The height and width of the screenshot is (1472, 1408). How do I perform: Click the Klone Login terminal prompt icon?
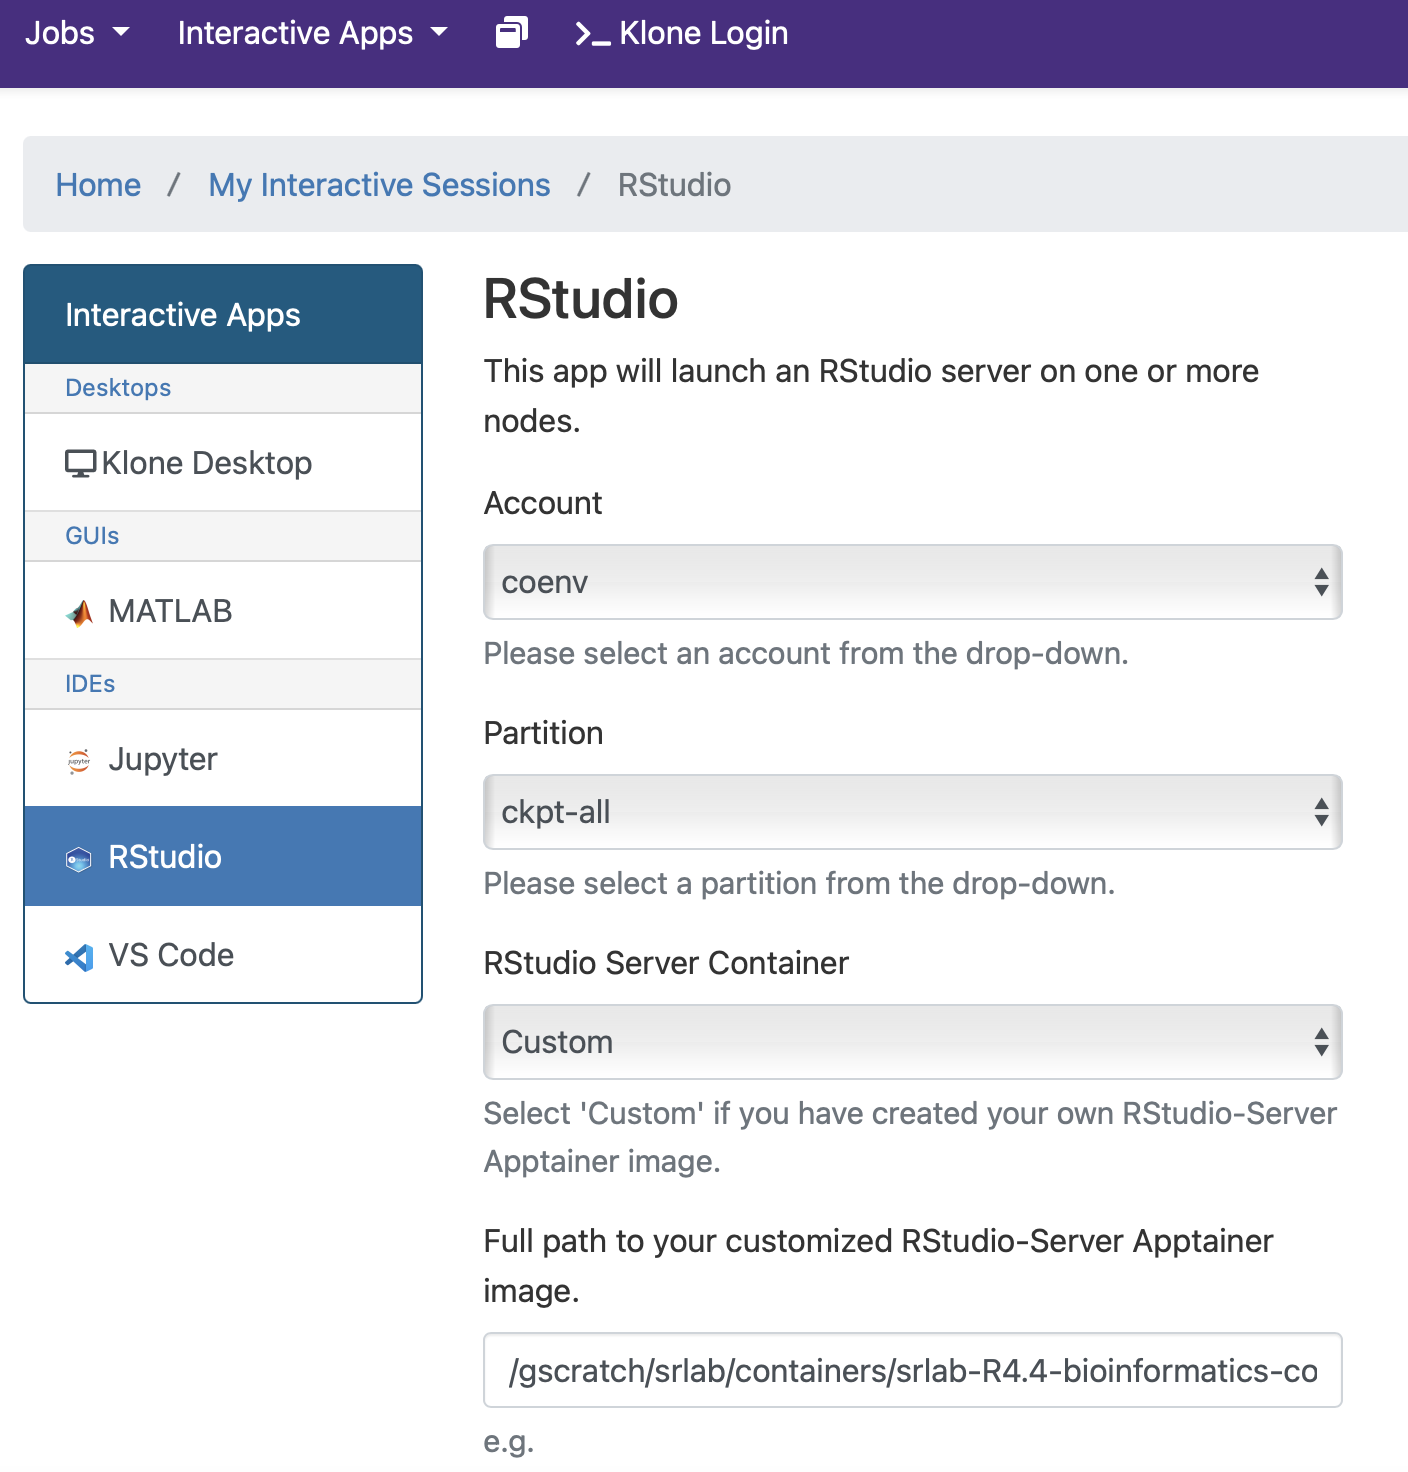[x=592, y=34]
